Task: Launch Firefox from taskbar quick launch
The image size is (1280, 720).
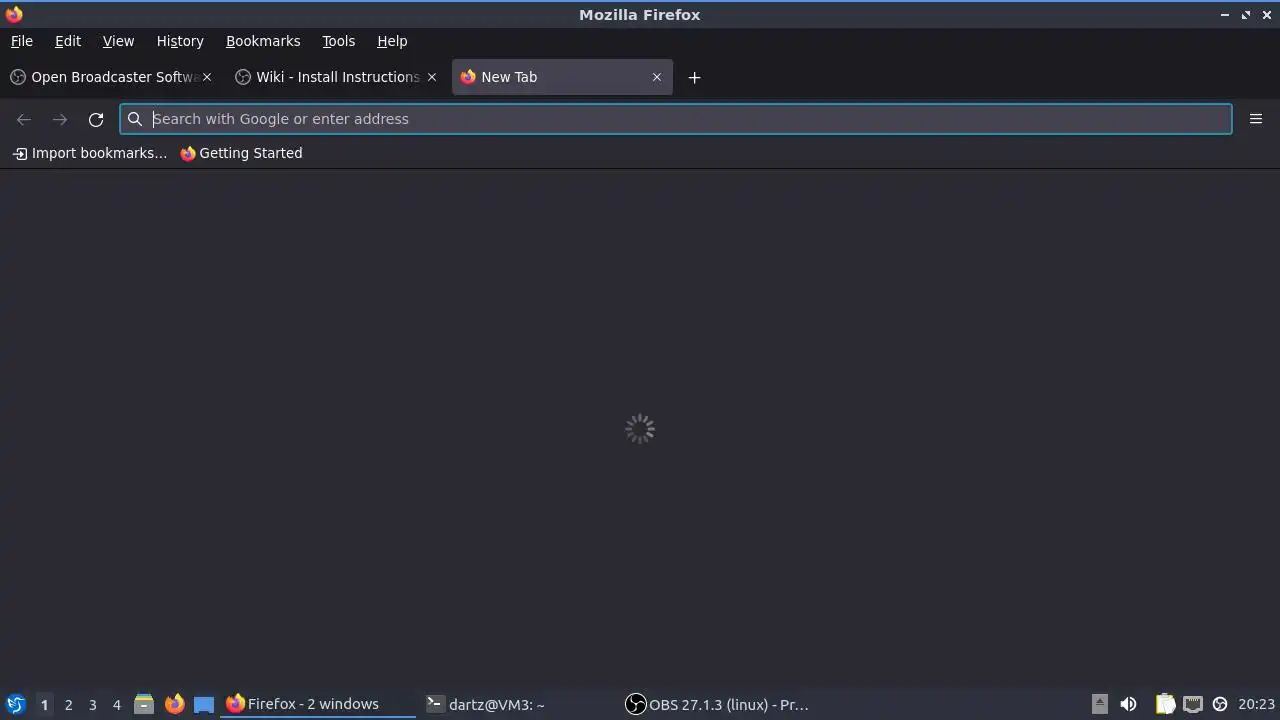Action: pyautogui.click(x=174, y=704)
